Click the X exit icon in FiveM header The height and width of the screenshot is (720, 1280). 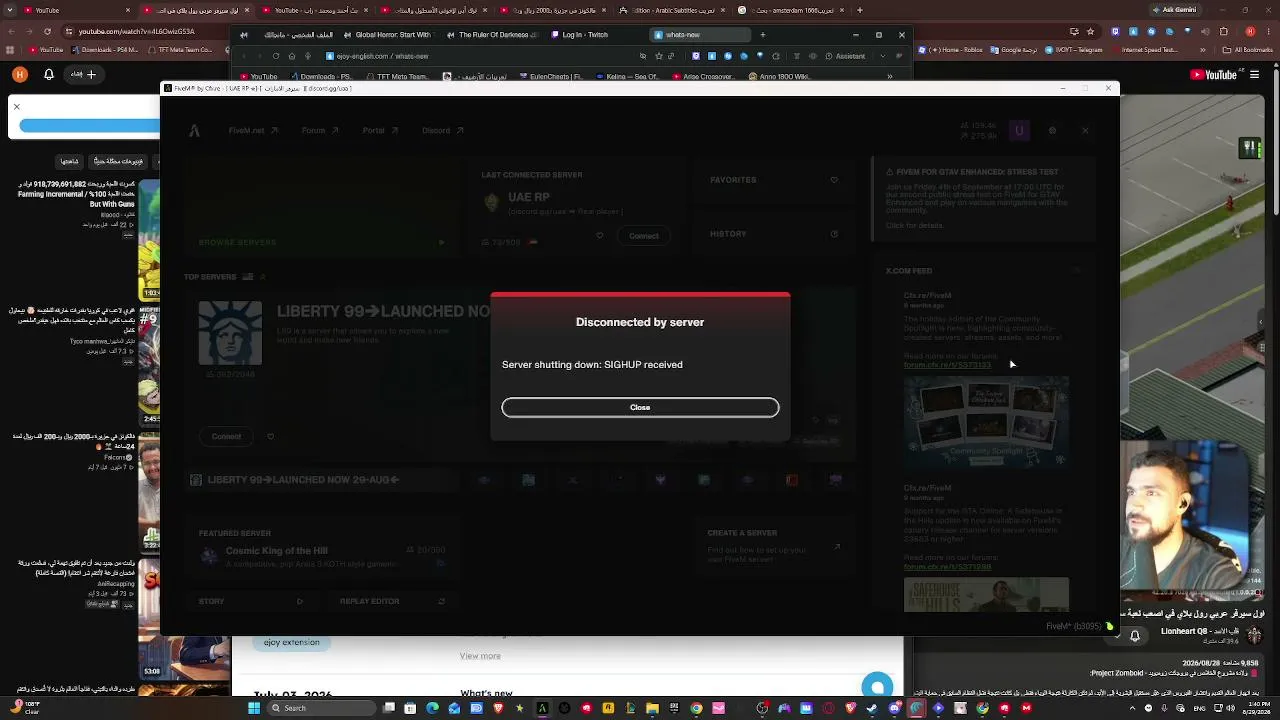click(1085, 130)
